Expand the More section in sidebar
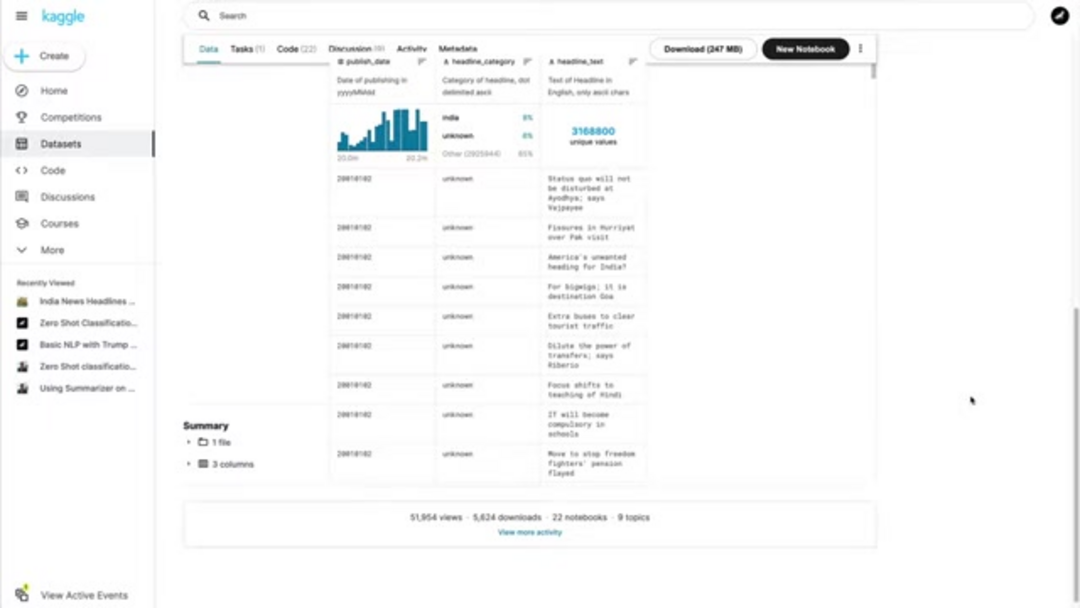Screen dimensions: 1080x608 coord(22,250)
